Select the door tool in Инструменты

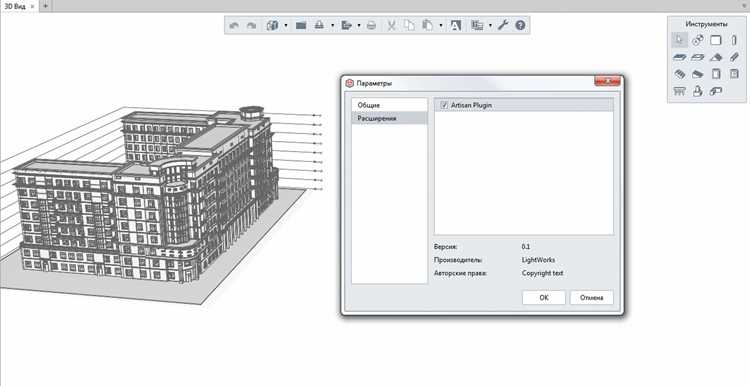point(716,74)
